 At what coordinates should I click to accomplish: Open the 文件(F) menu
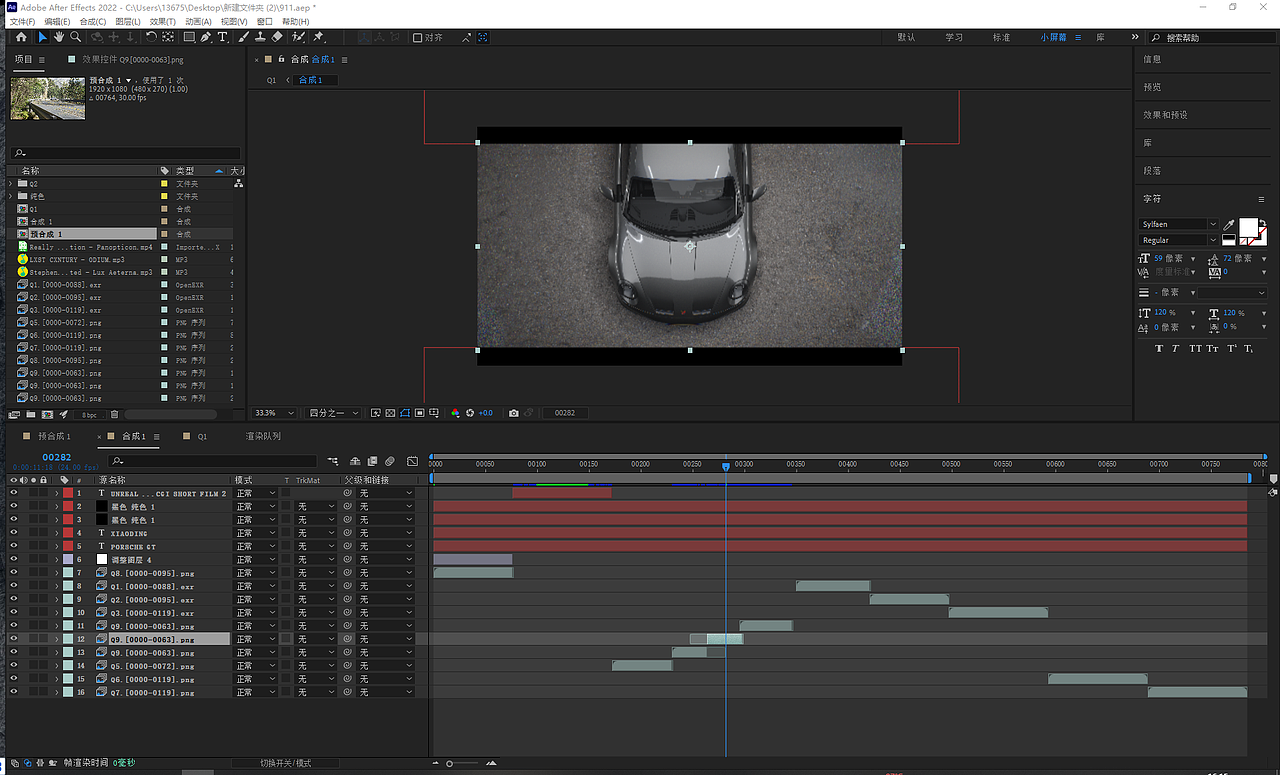pos(22,21)
